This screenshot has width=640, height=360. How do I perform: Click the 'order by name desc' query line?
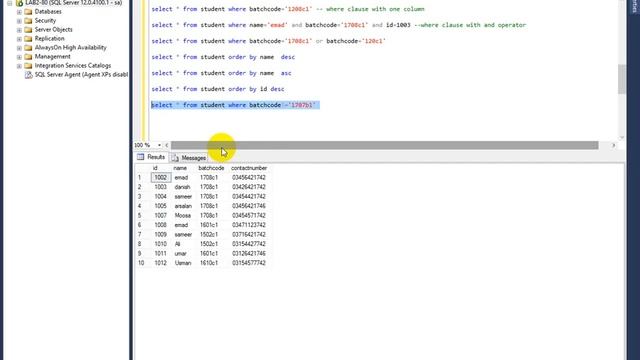pos(223,57)
